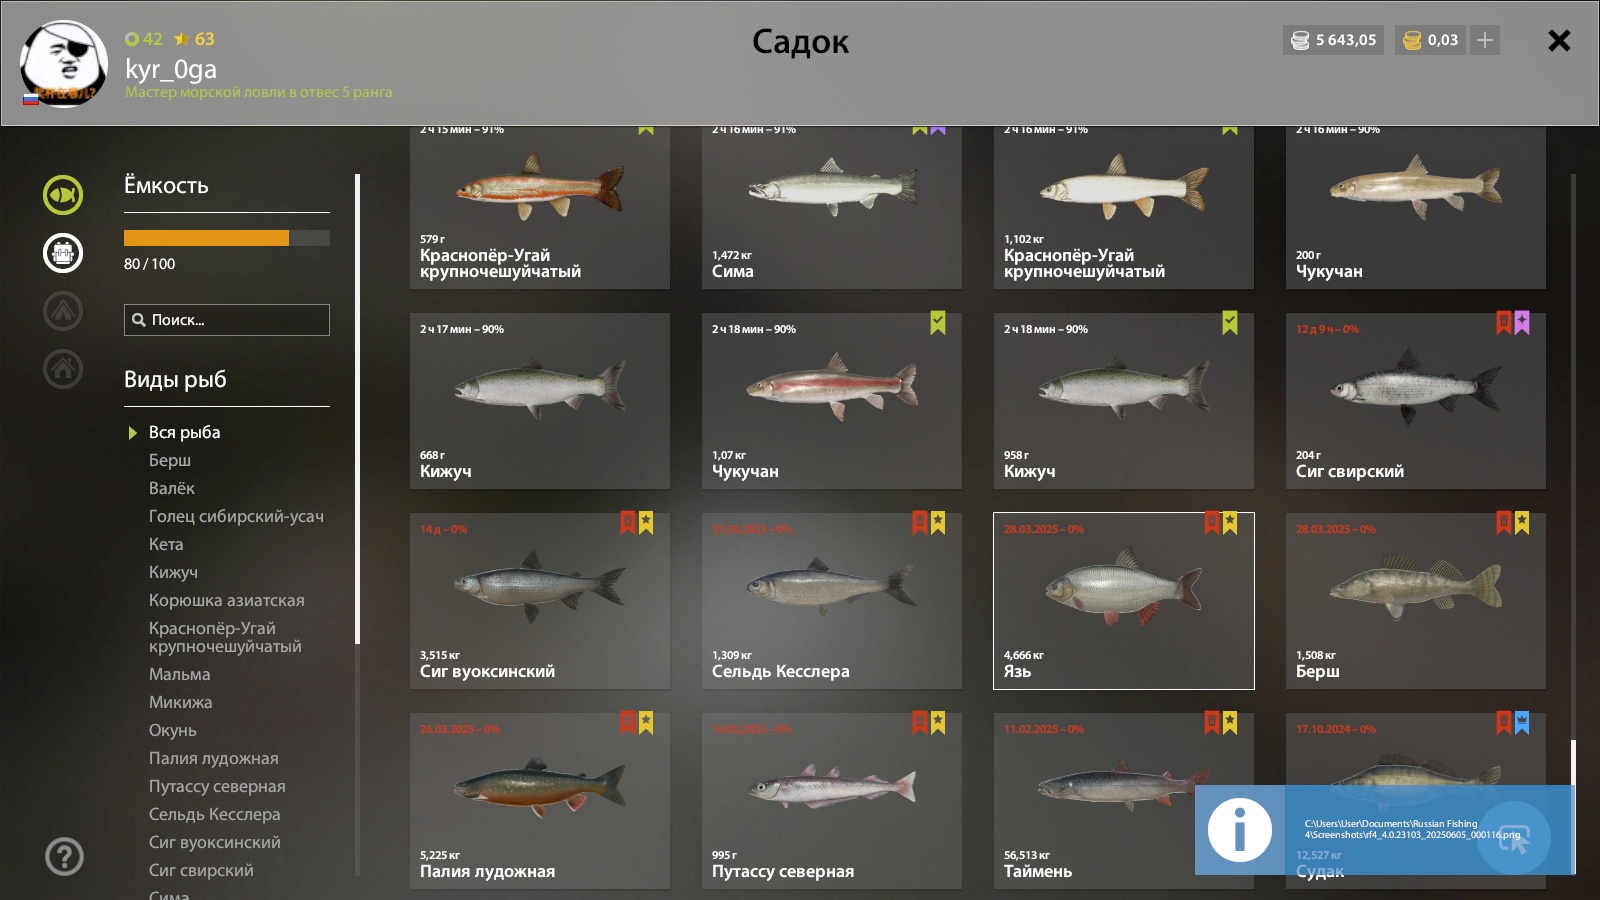The image size is (1600, 900).
Task: Click the silver coins balance icon
Action: pos(1300,40)
